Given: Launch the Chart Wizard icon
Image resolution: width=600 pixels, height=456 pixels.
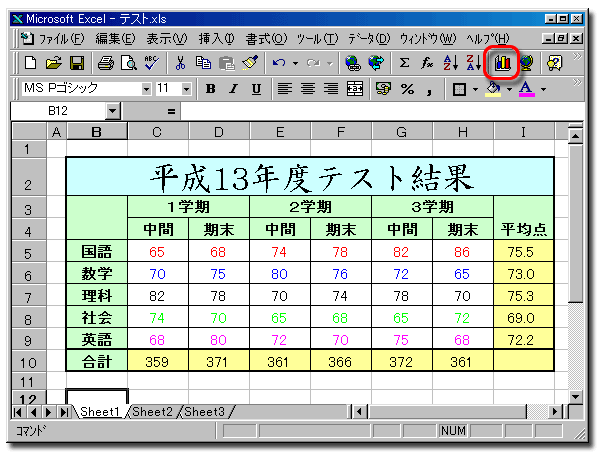Looking at the screenshot, I should click(x=502, y=63).
